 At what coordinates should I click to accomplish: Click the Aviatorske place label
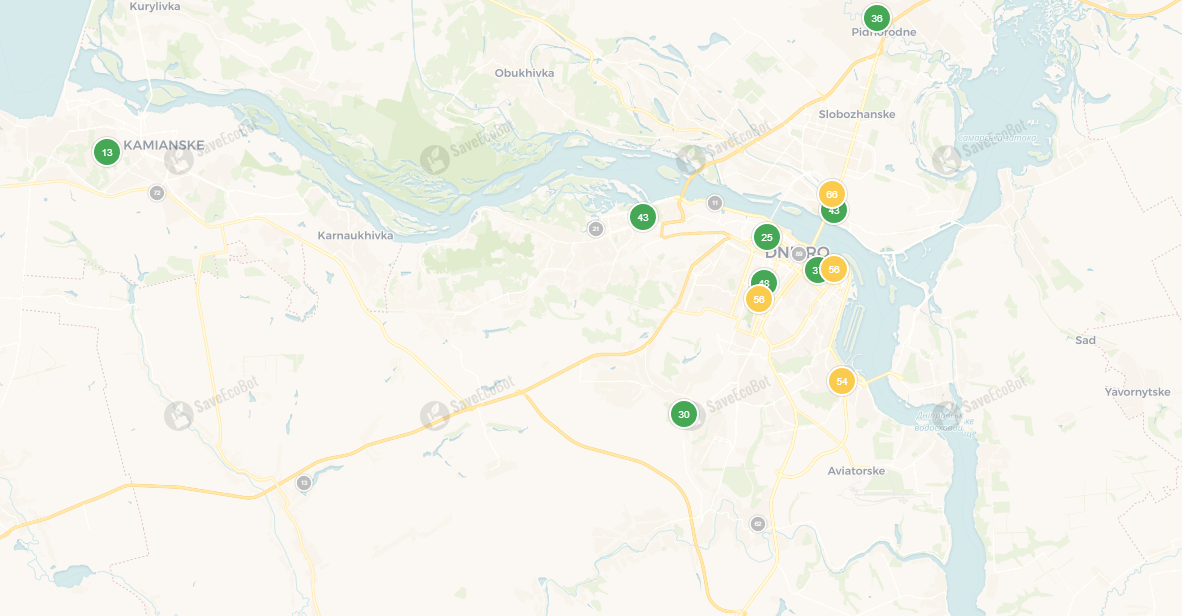coord(856,471)
